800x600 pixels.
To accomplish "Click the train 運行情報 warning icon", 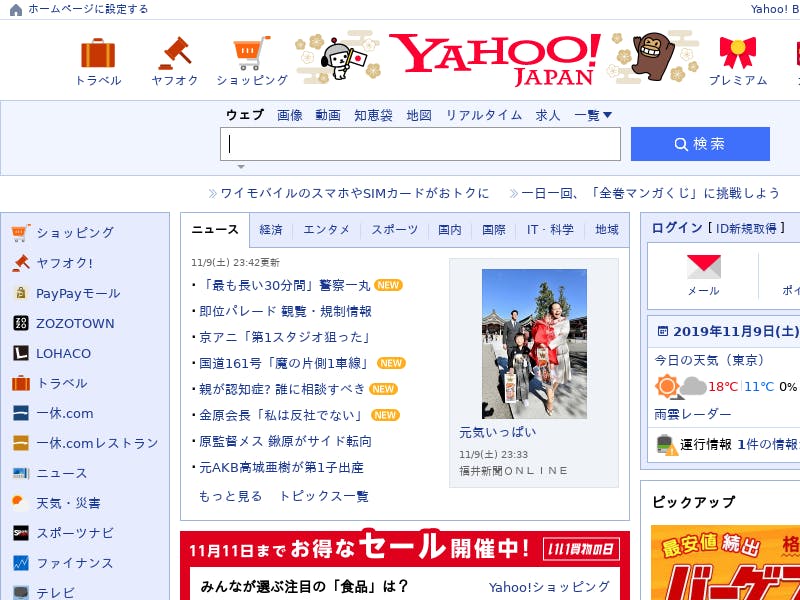I will (666, 444).
